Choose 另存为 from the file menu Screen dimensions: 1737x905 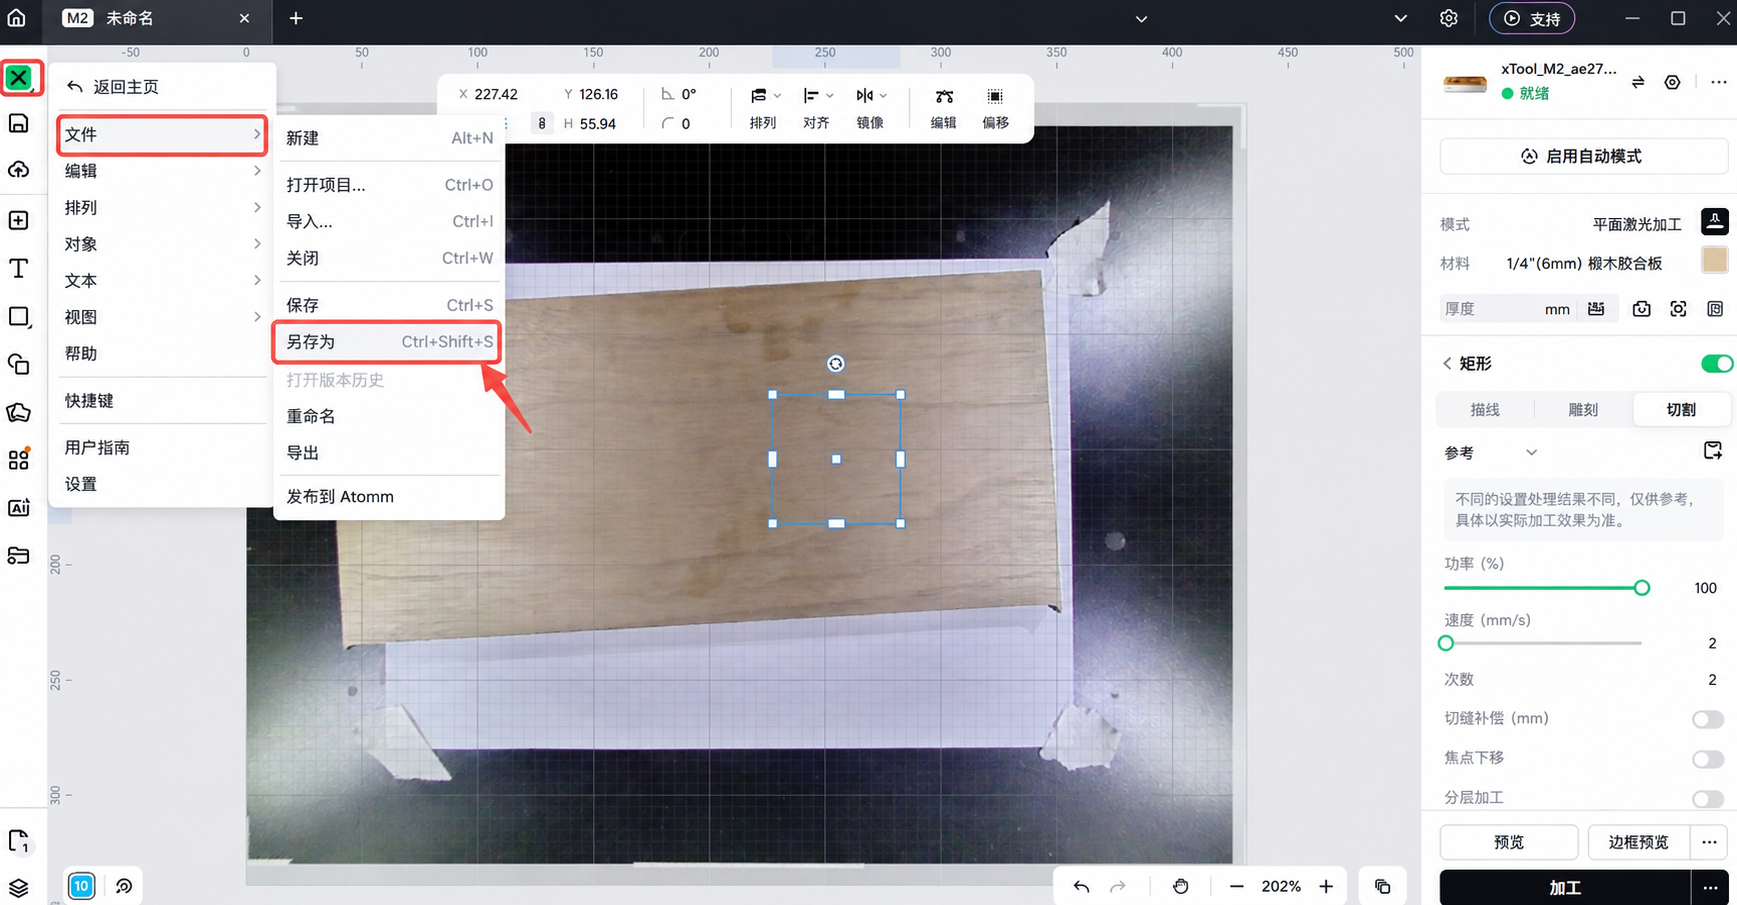coord(387,342)
